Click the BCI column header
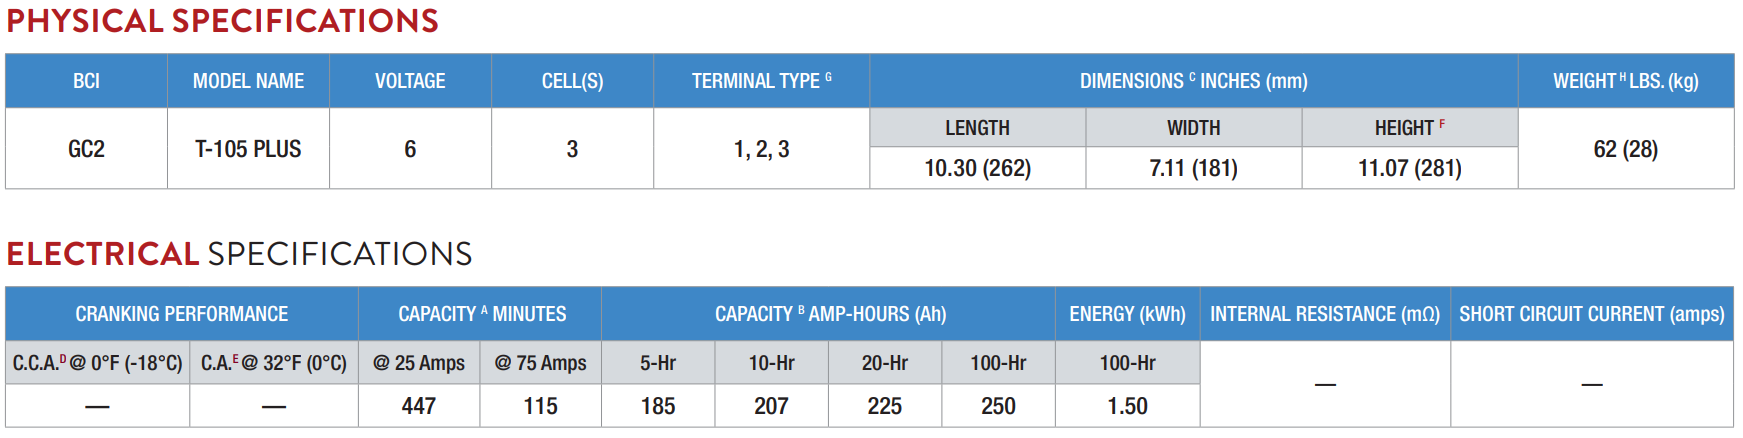The height and width of the screenshot is (438, 1743). [x=86, y=81]
